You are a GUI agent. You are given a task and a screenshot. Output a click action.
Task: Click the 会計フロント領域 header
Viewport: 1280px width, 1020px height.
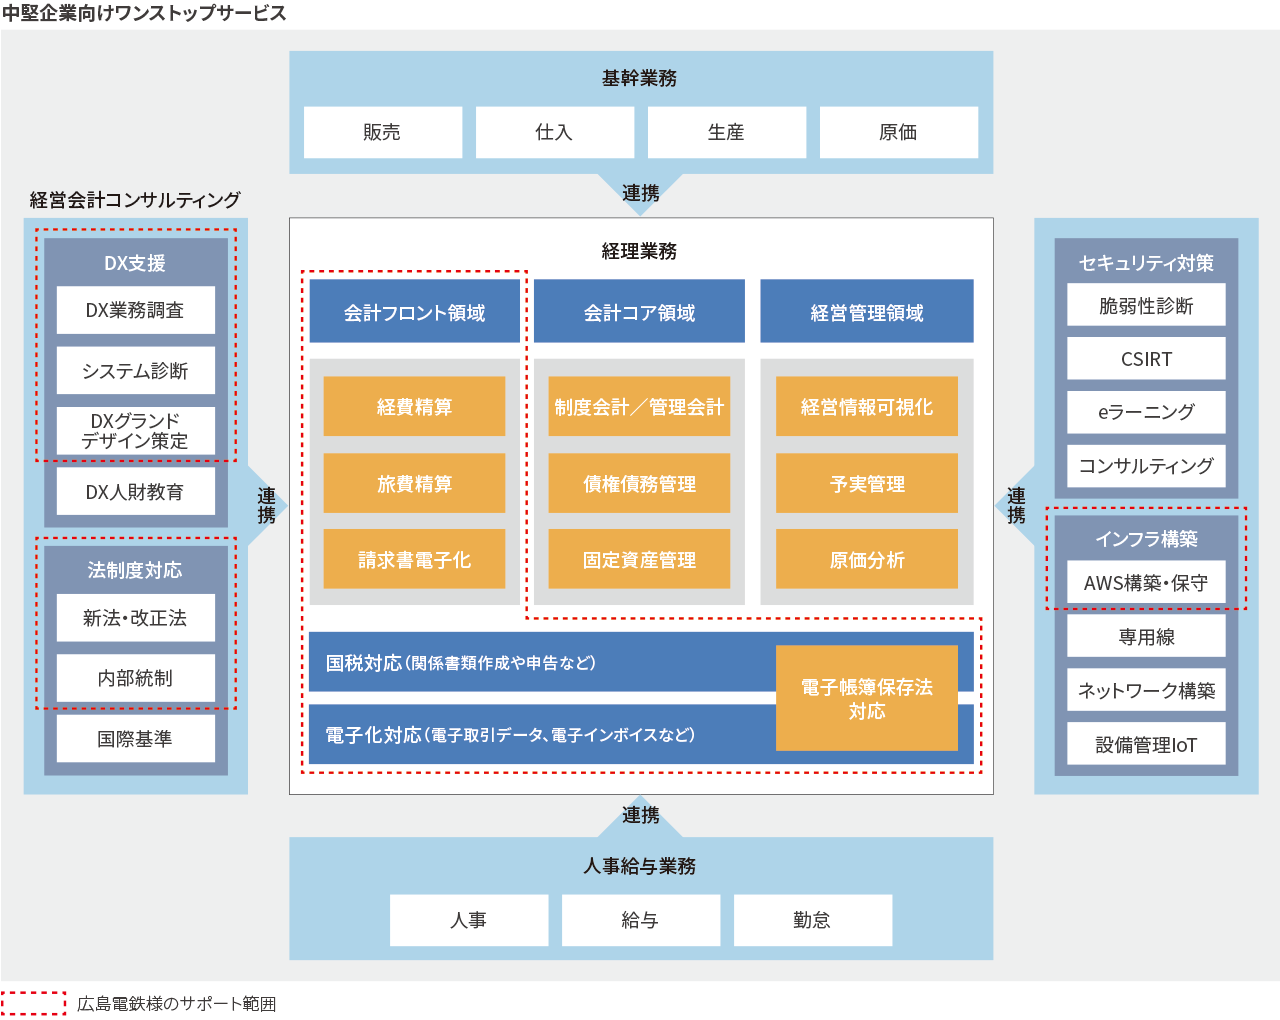point(415,312)
